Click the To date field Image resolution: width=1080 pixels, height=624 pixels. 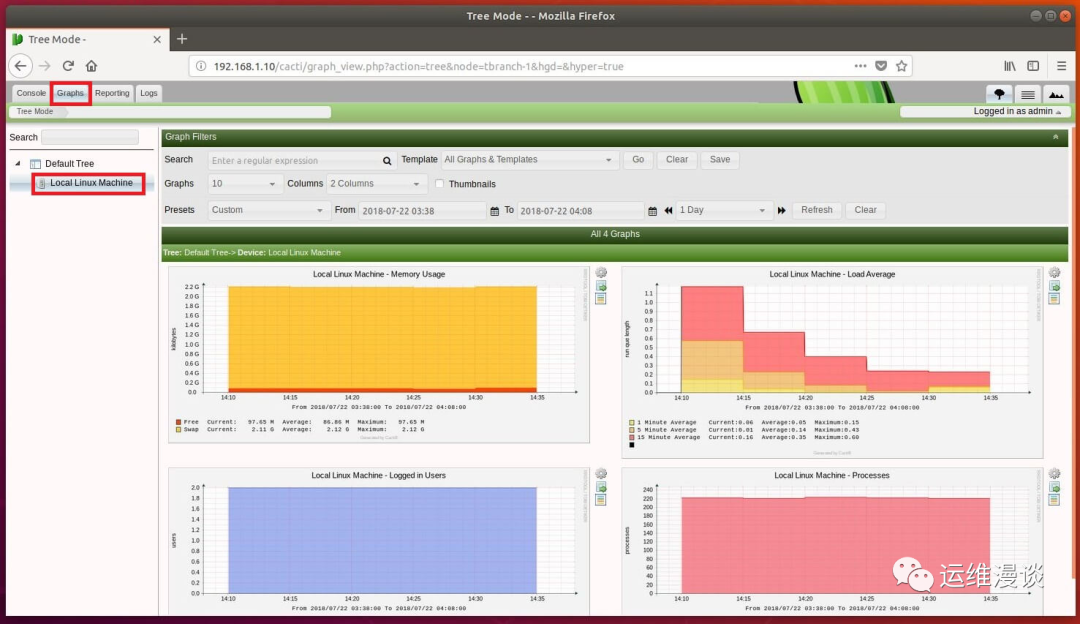pyautogui.click(x=581, y=211)
